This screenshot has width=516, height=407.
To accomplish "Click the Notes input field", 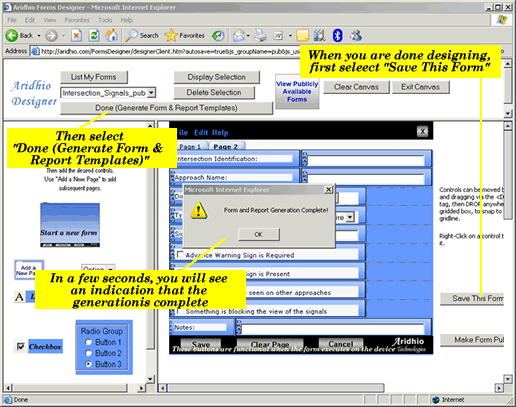I will point(333,329).
